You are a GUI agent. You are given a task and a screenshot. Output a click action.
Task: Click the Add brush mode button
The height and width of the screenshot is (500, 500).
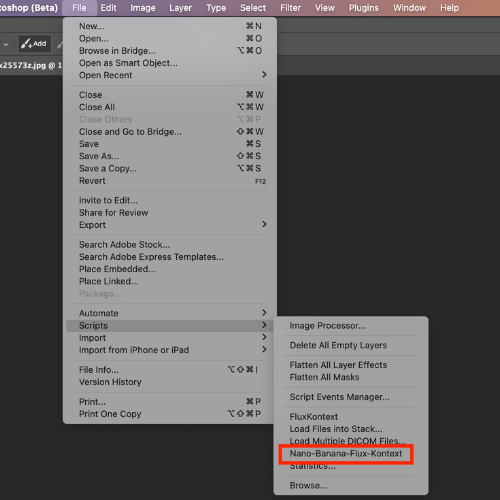pyautogui.click(x=34, y=44)
